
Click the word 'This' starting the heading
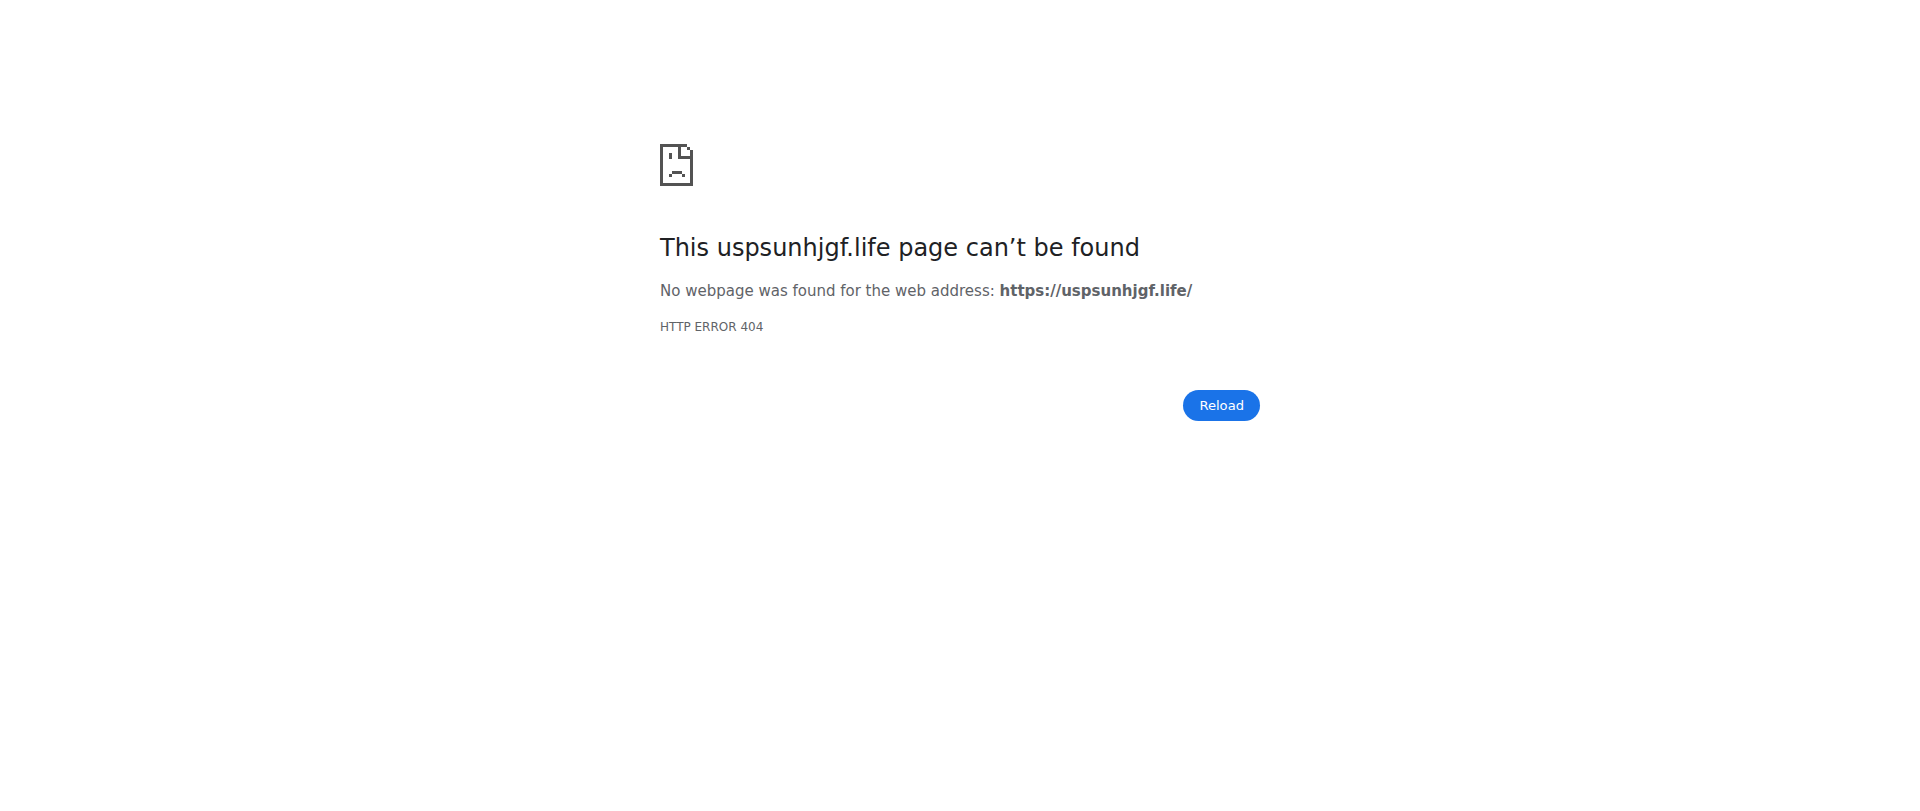[x=684, y=247]
